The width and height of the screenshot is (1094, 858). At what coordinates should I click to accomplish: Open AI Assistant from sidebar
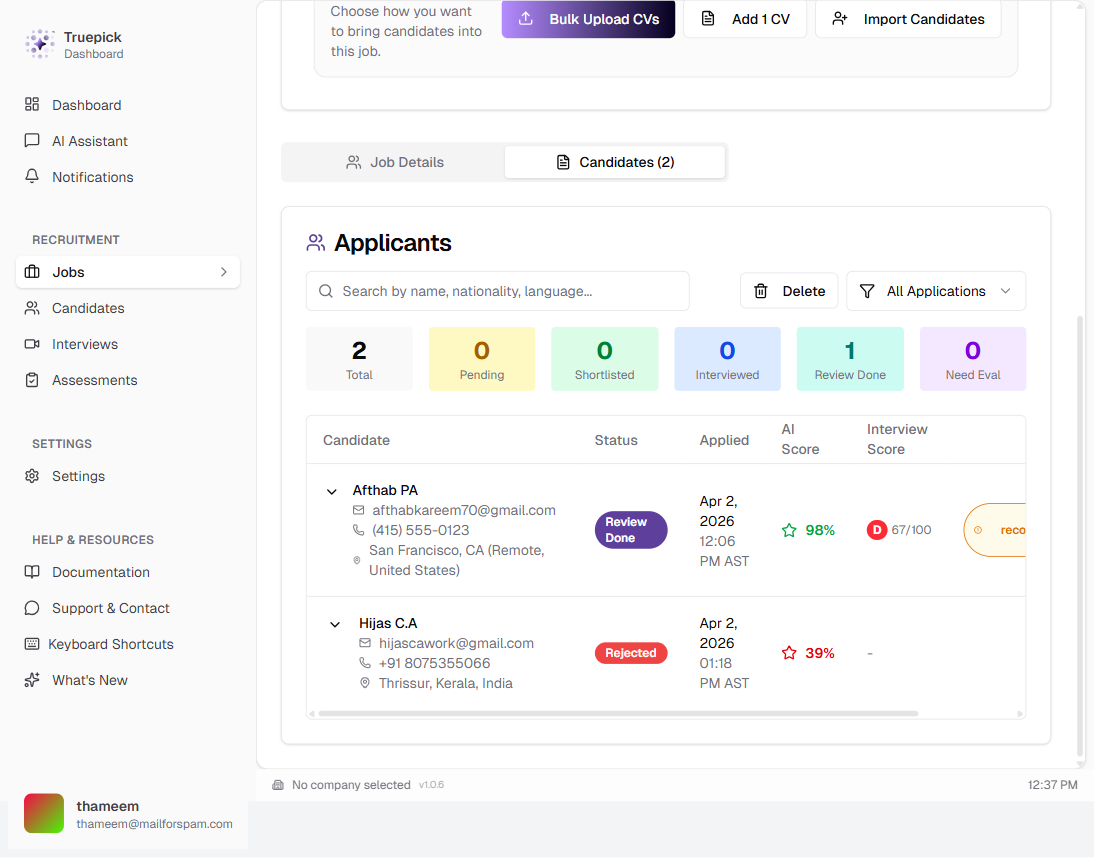tap(89, 141)
